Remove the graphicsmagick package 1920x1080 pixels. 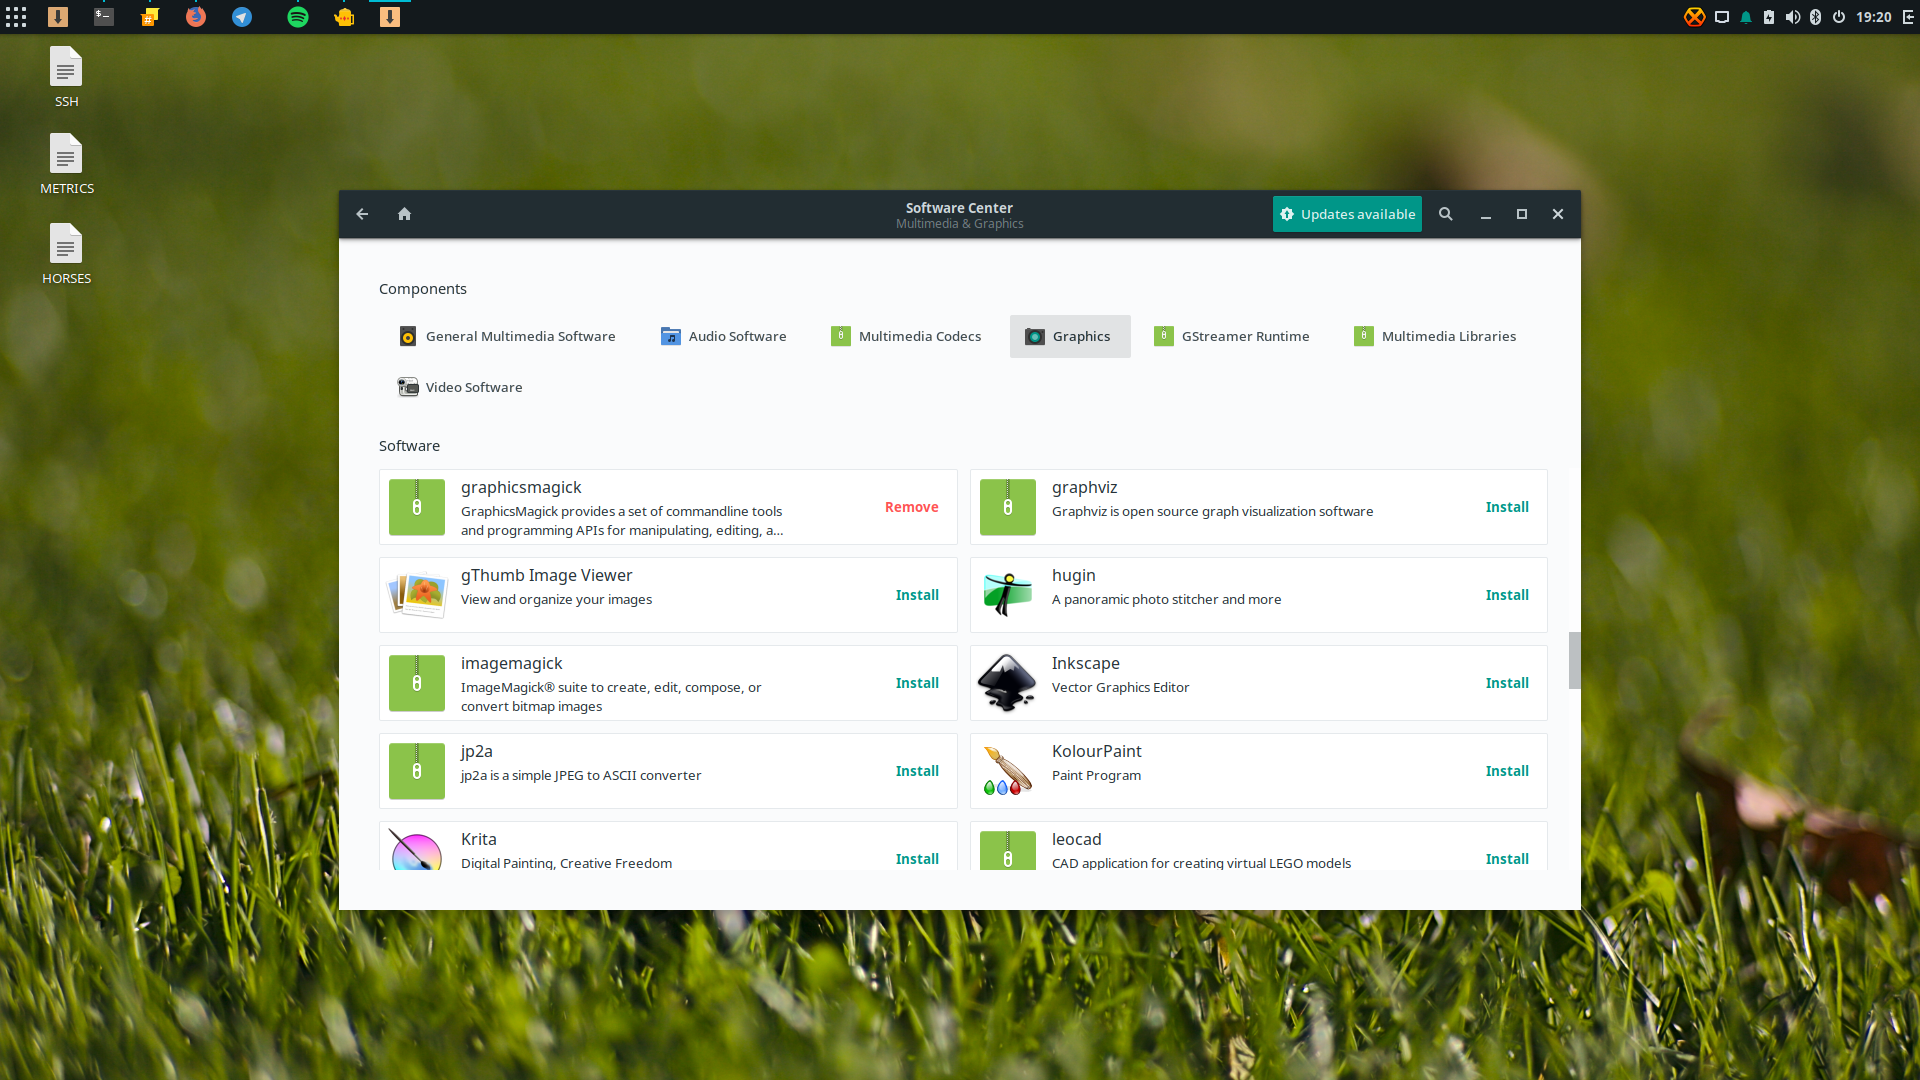911,507
